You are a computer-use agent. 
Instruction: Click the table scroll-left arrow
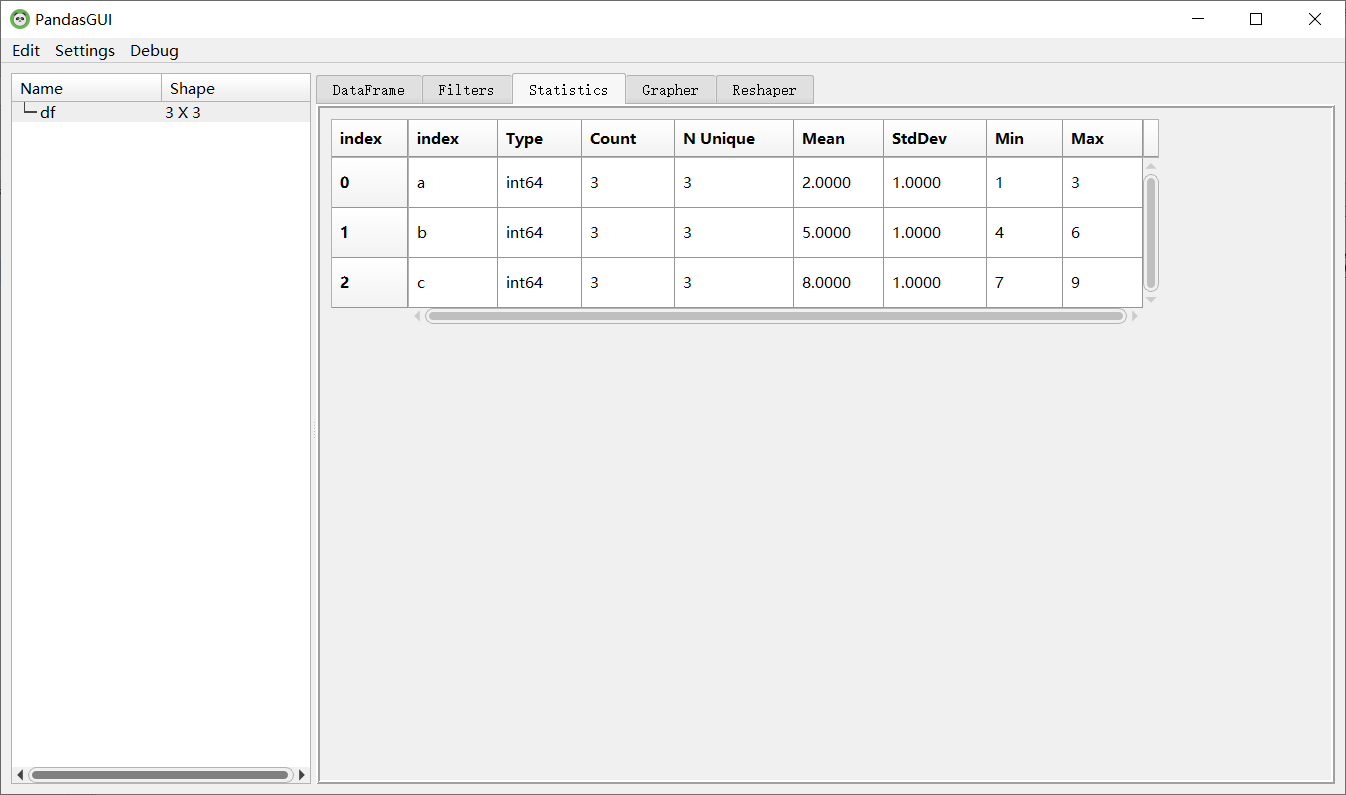(x=418, y=316)
